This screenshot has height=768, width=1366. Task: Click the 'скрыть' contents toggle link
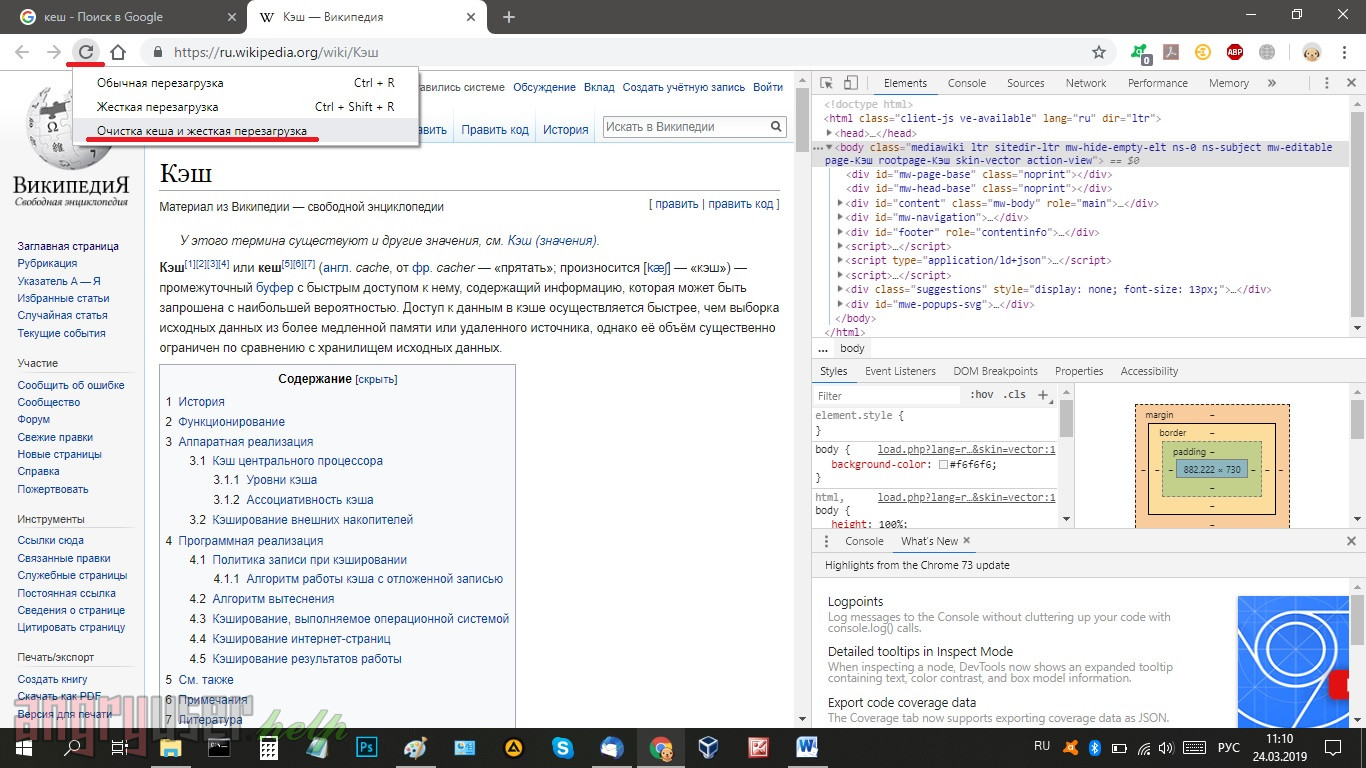(377, 380)
